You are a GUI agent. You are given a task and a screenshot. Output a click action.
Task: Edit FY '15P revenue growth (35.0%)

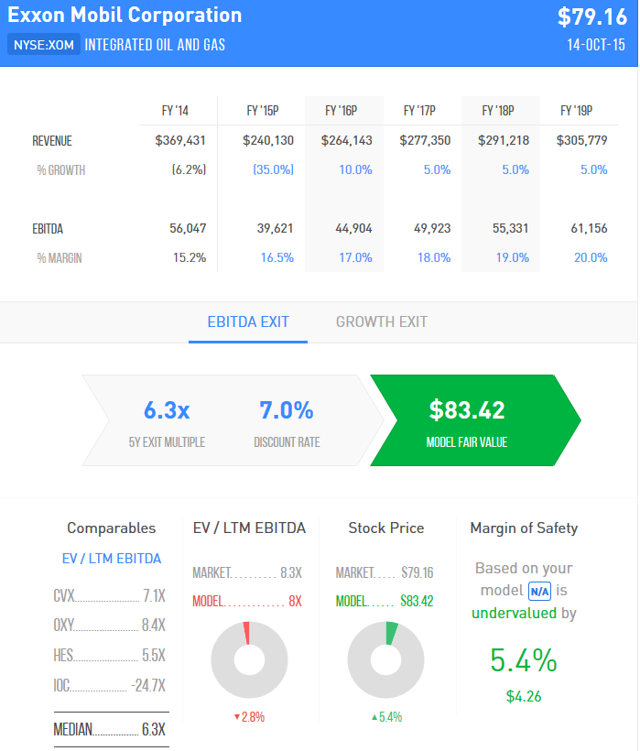point(273,170)
